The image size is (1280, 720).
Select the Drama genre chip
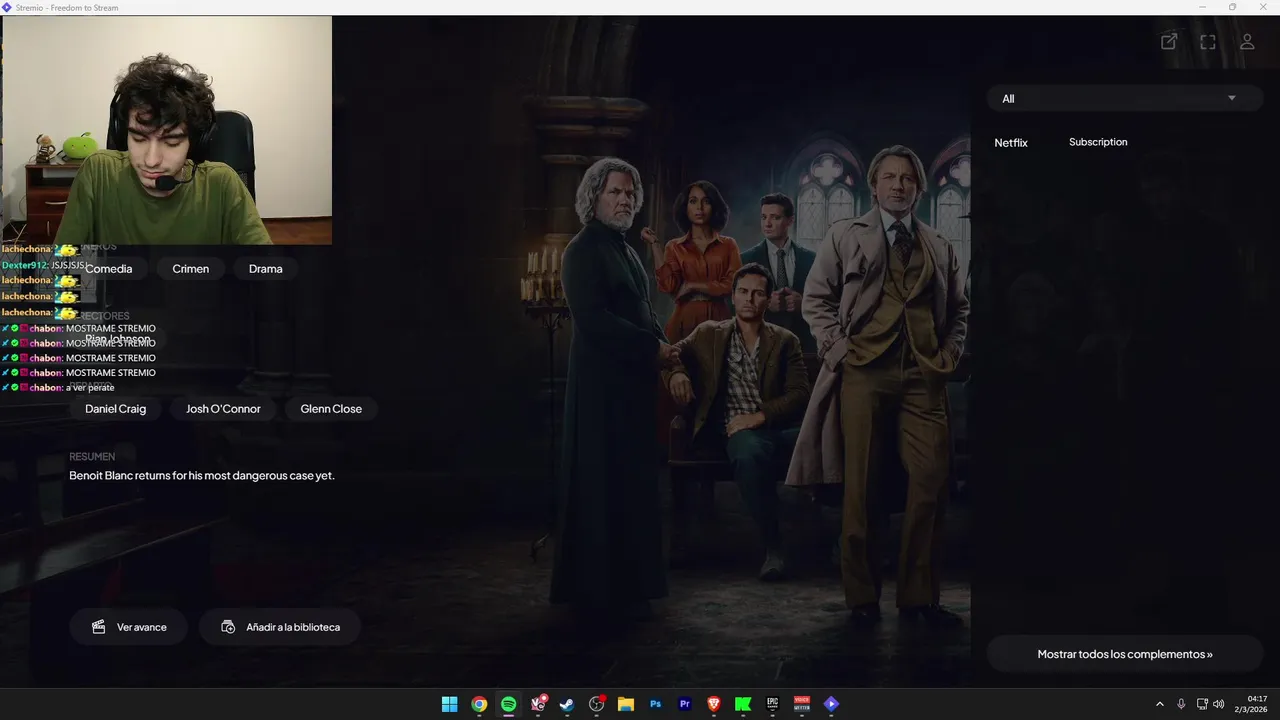[265, 268]
